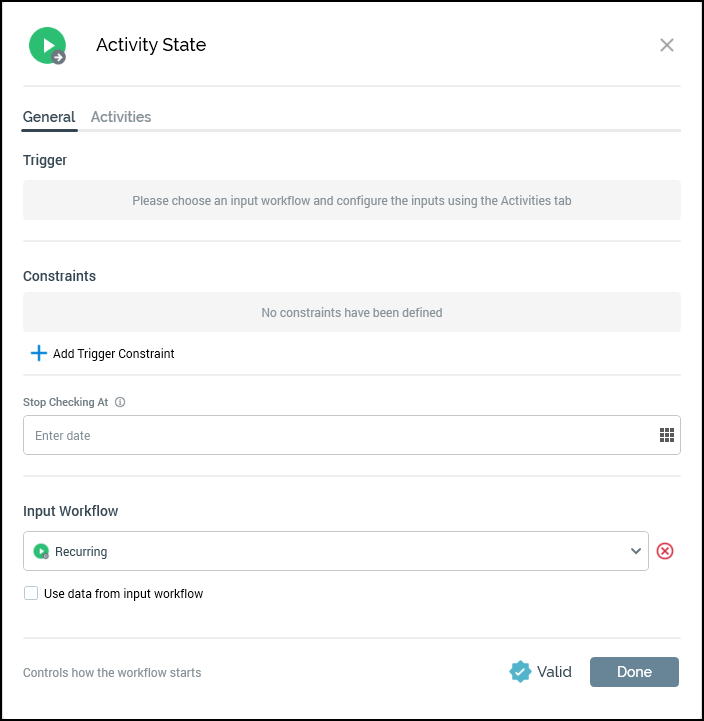Click the Valid status label text
The image size is (704, 721).
point(554,672)
